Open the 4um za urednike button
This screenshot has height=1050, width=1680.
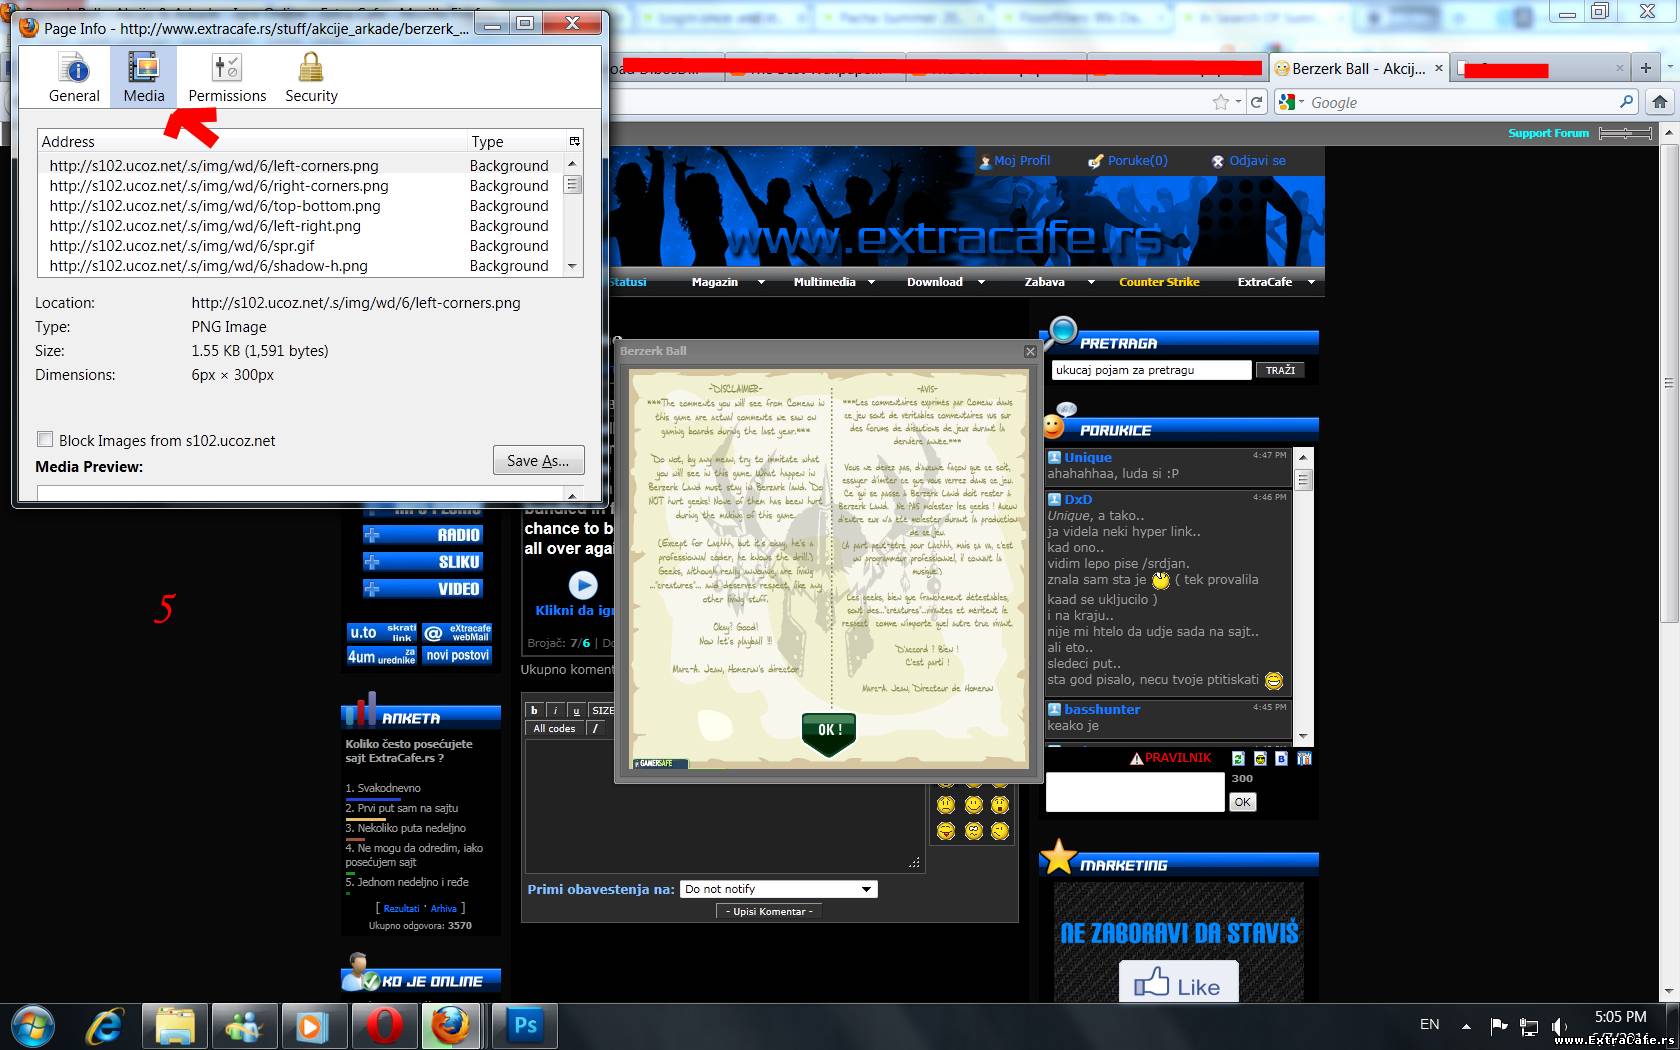point(381,656)
